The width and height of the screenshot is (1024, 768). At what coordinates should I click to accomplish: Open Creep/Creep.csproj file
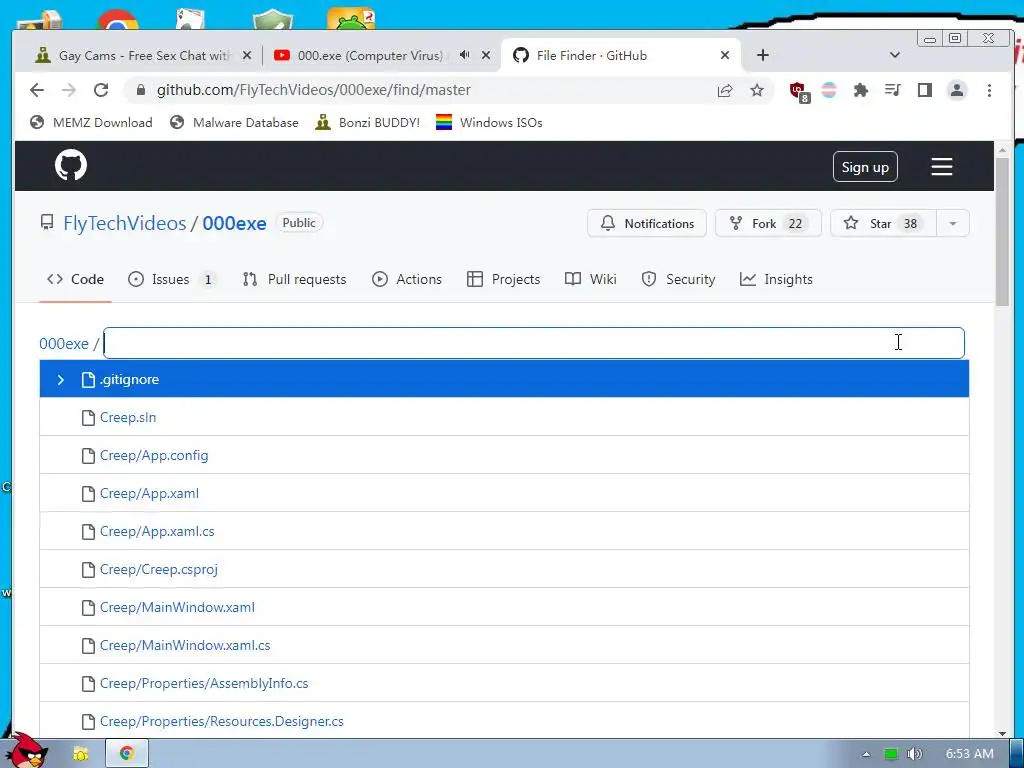[159, 569]
